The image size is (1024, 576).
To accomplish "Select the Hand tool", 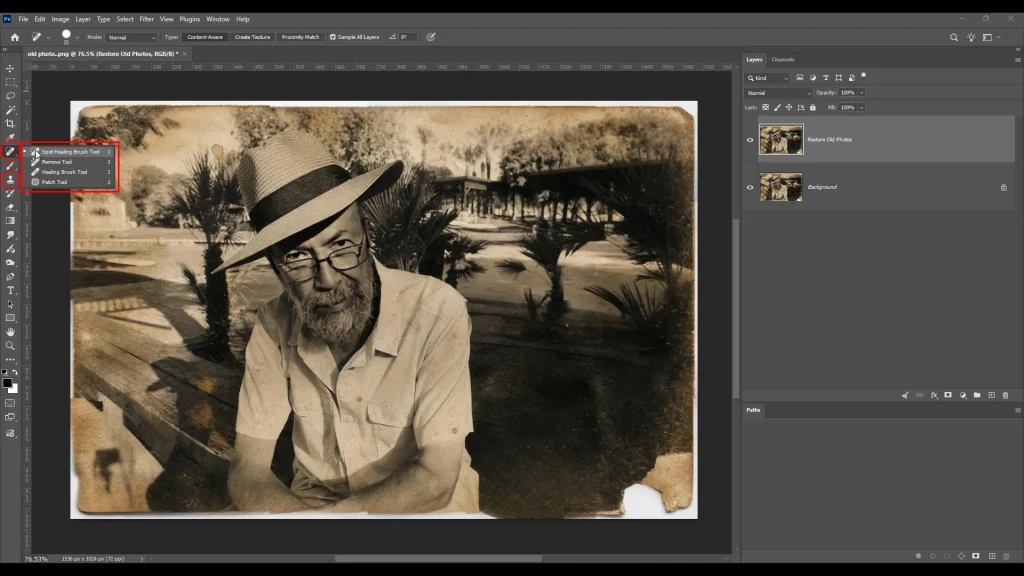I will pos(10,332).
